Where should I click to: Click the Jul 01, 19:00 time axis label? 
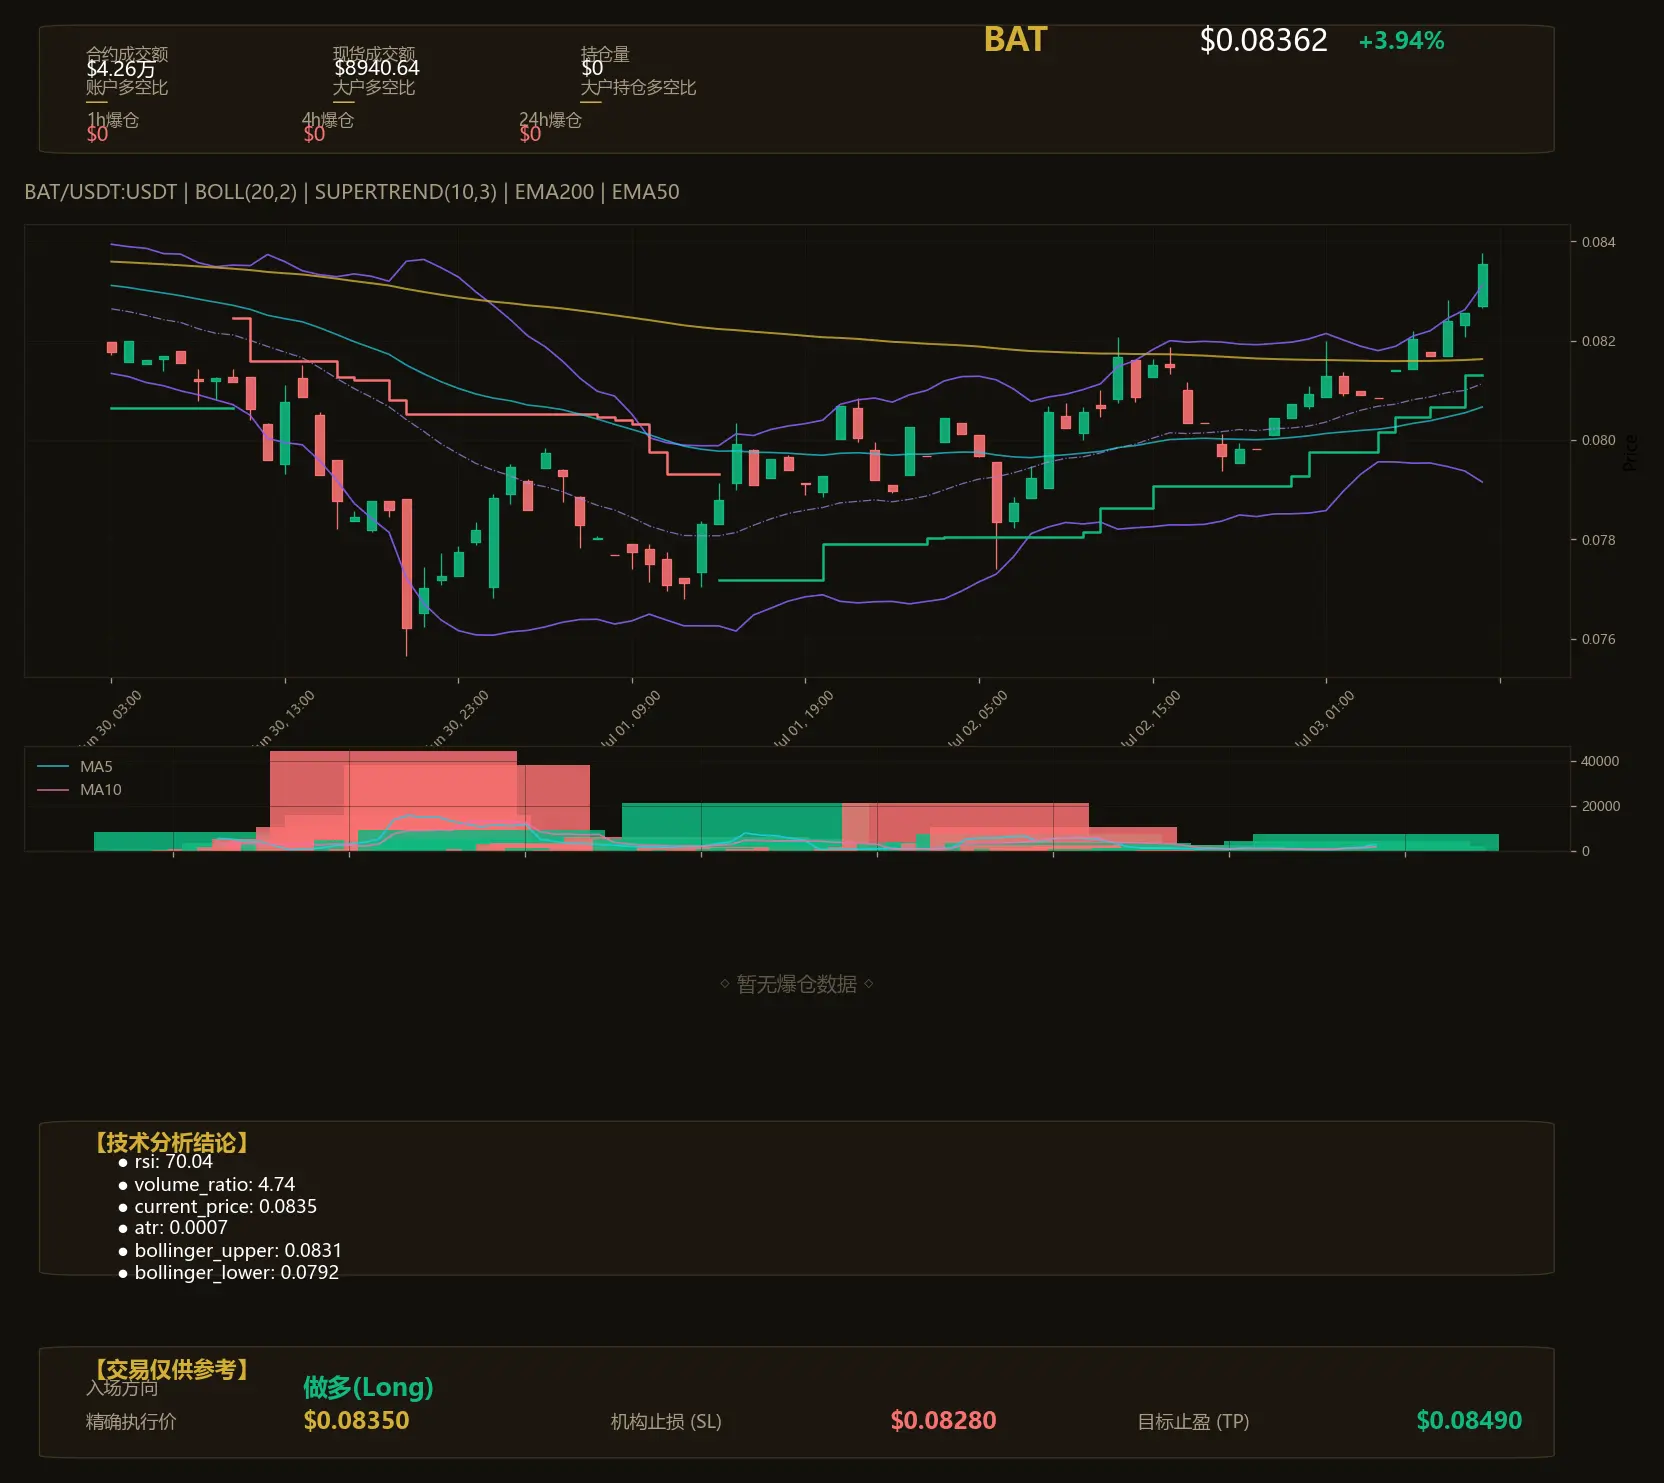point(803,719)
